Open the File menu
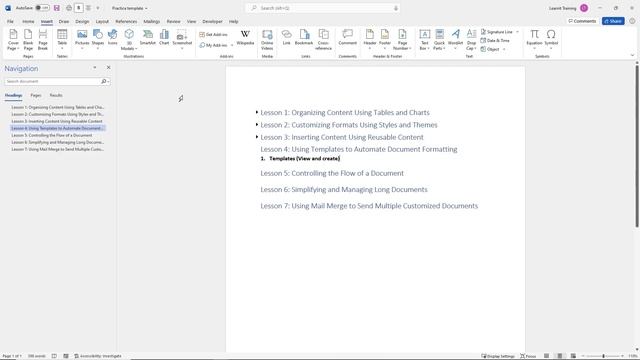Viewport: 640px width, 360px height. click(x=10, y=21)
